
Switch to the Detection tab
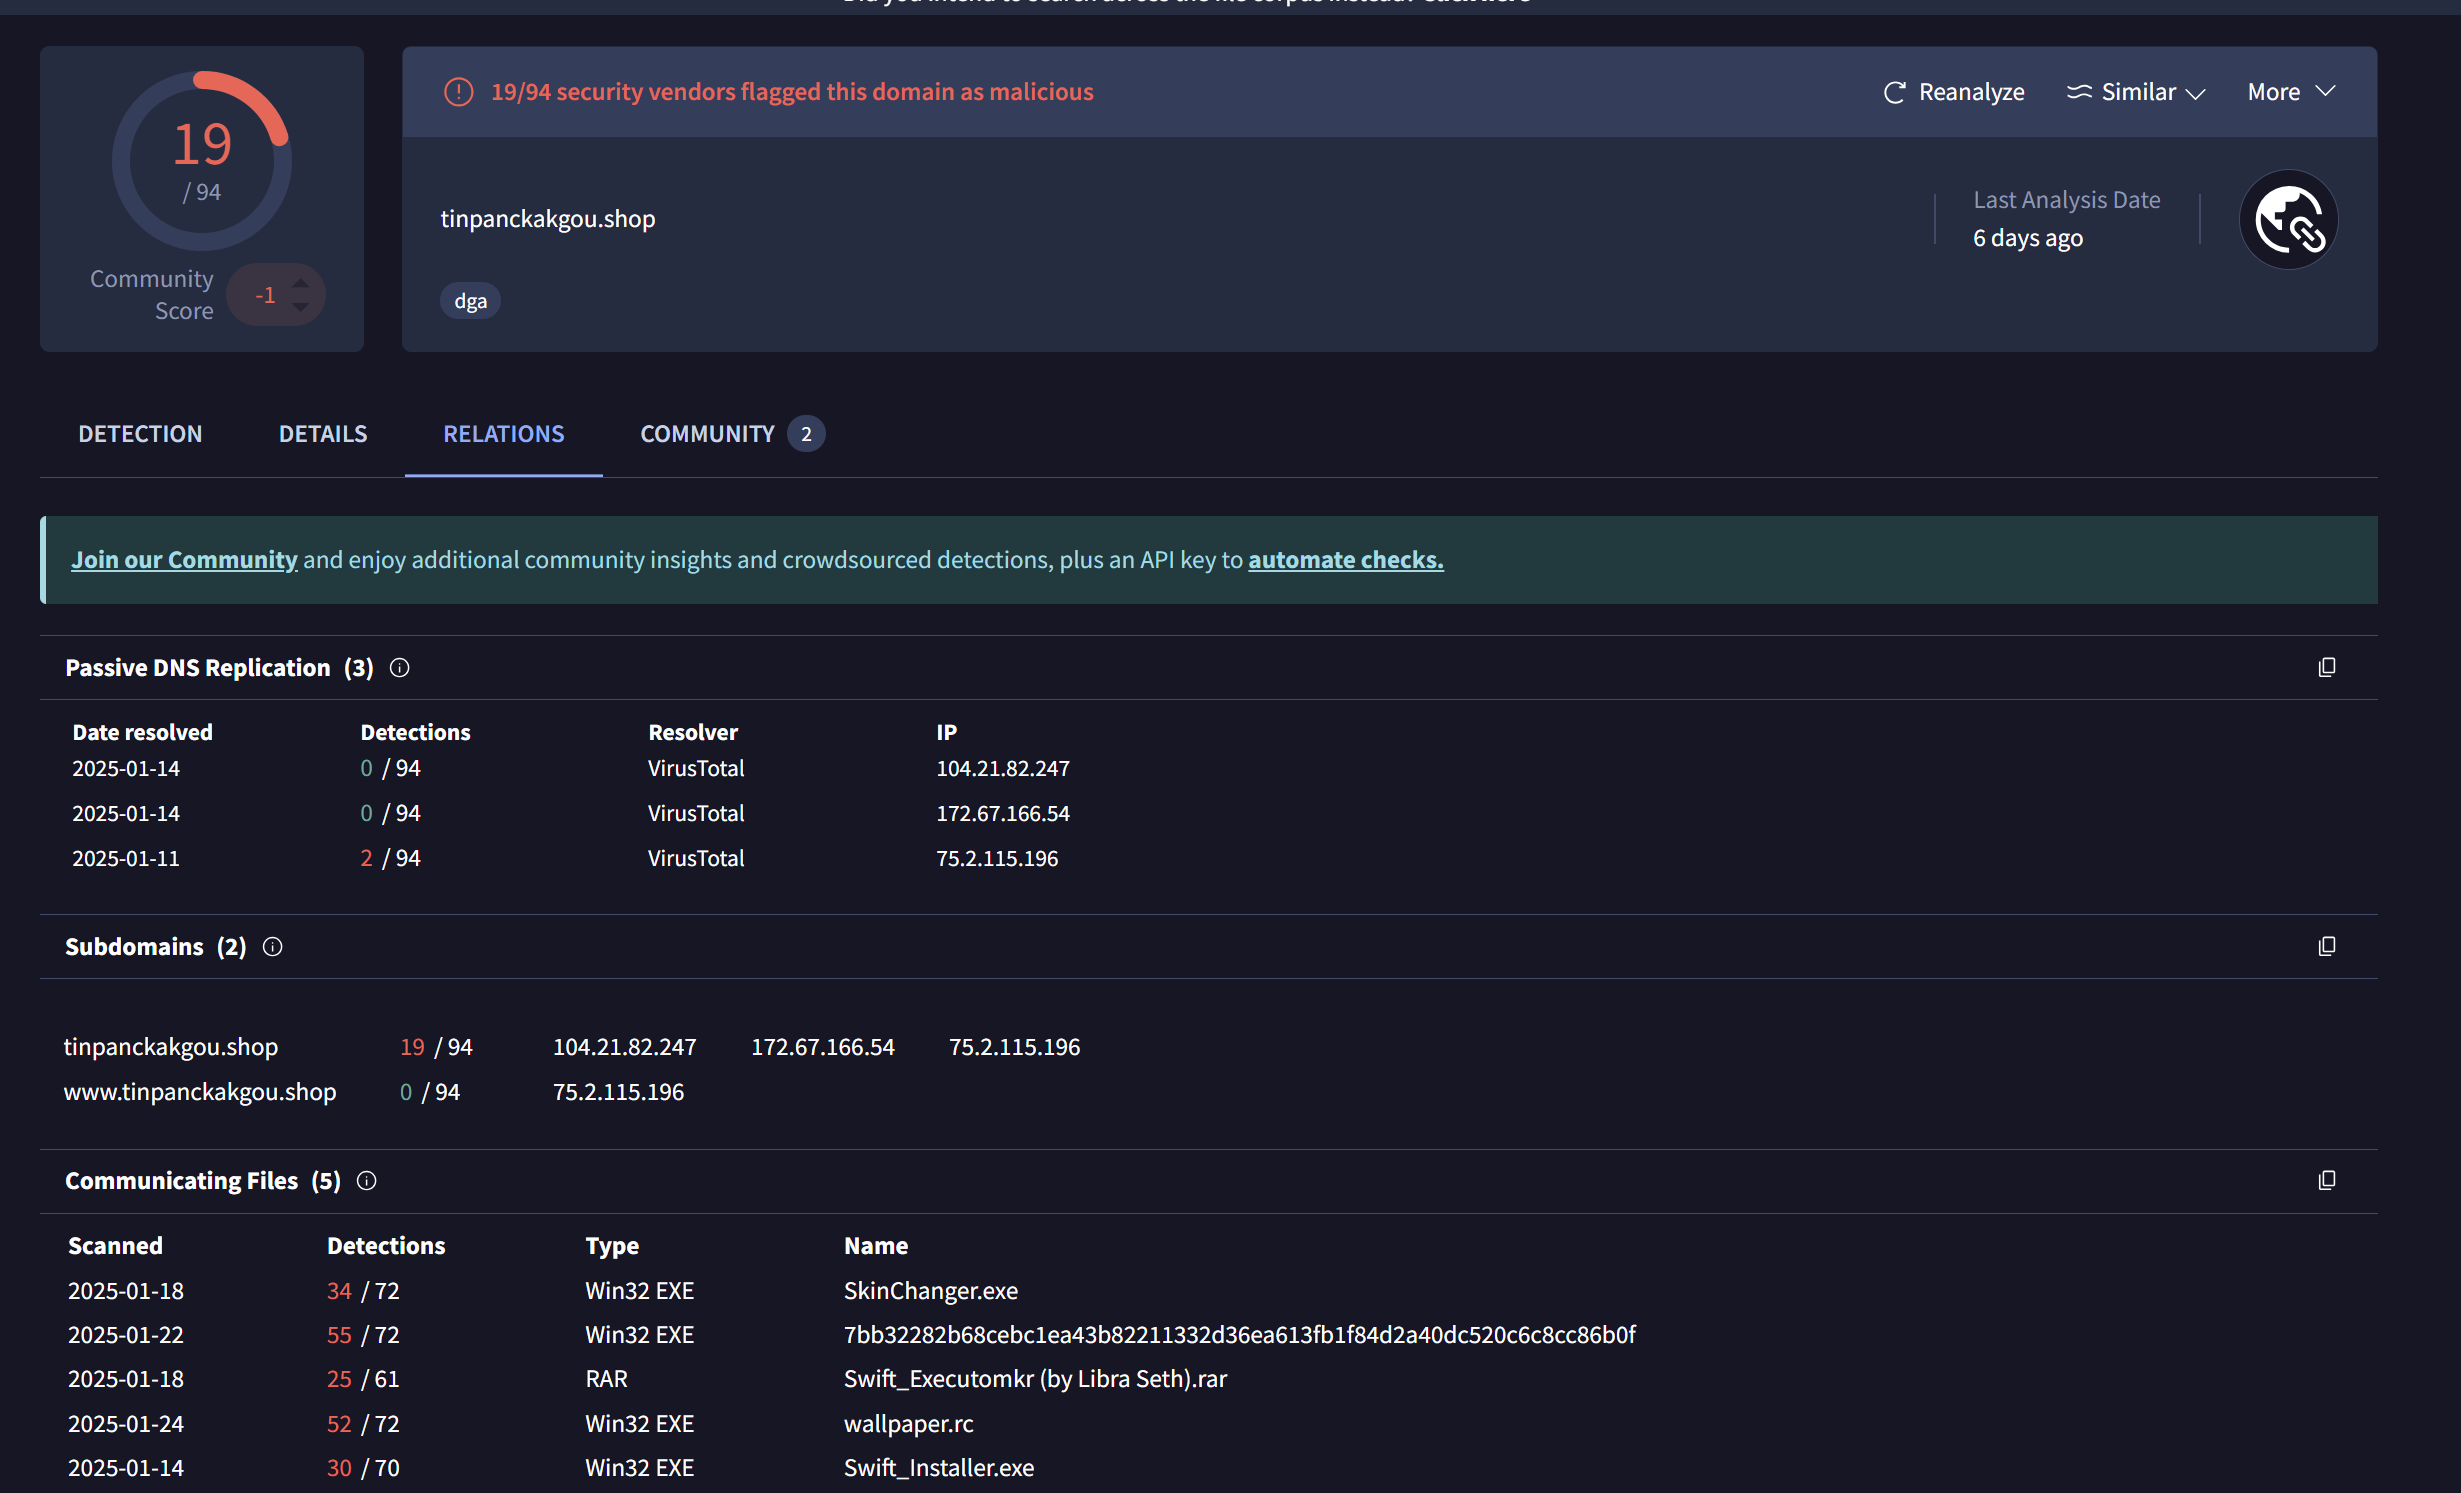(x=140, y=434)
